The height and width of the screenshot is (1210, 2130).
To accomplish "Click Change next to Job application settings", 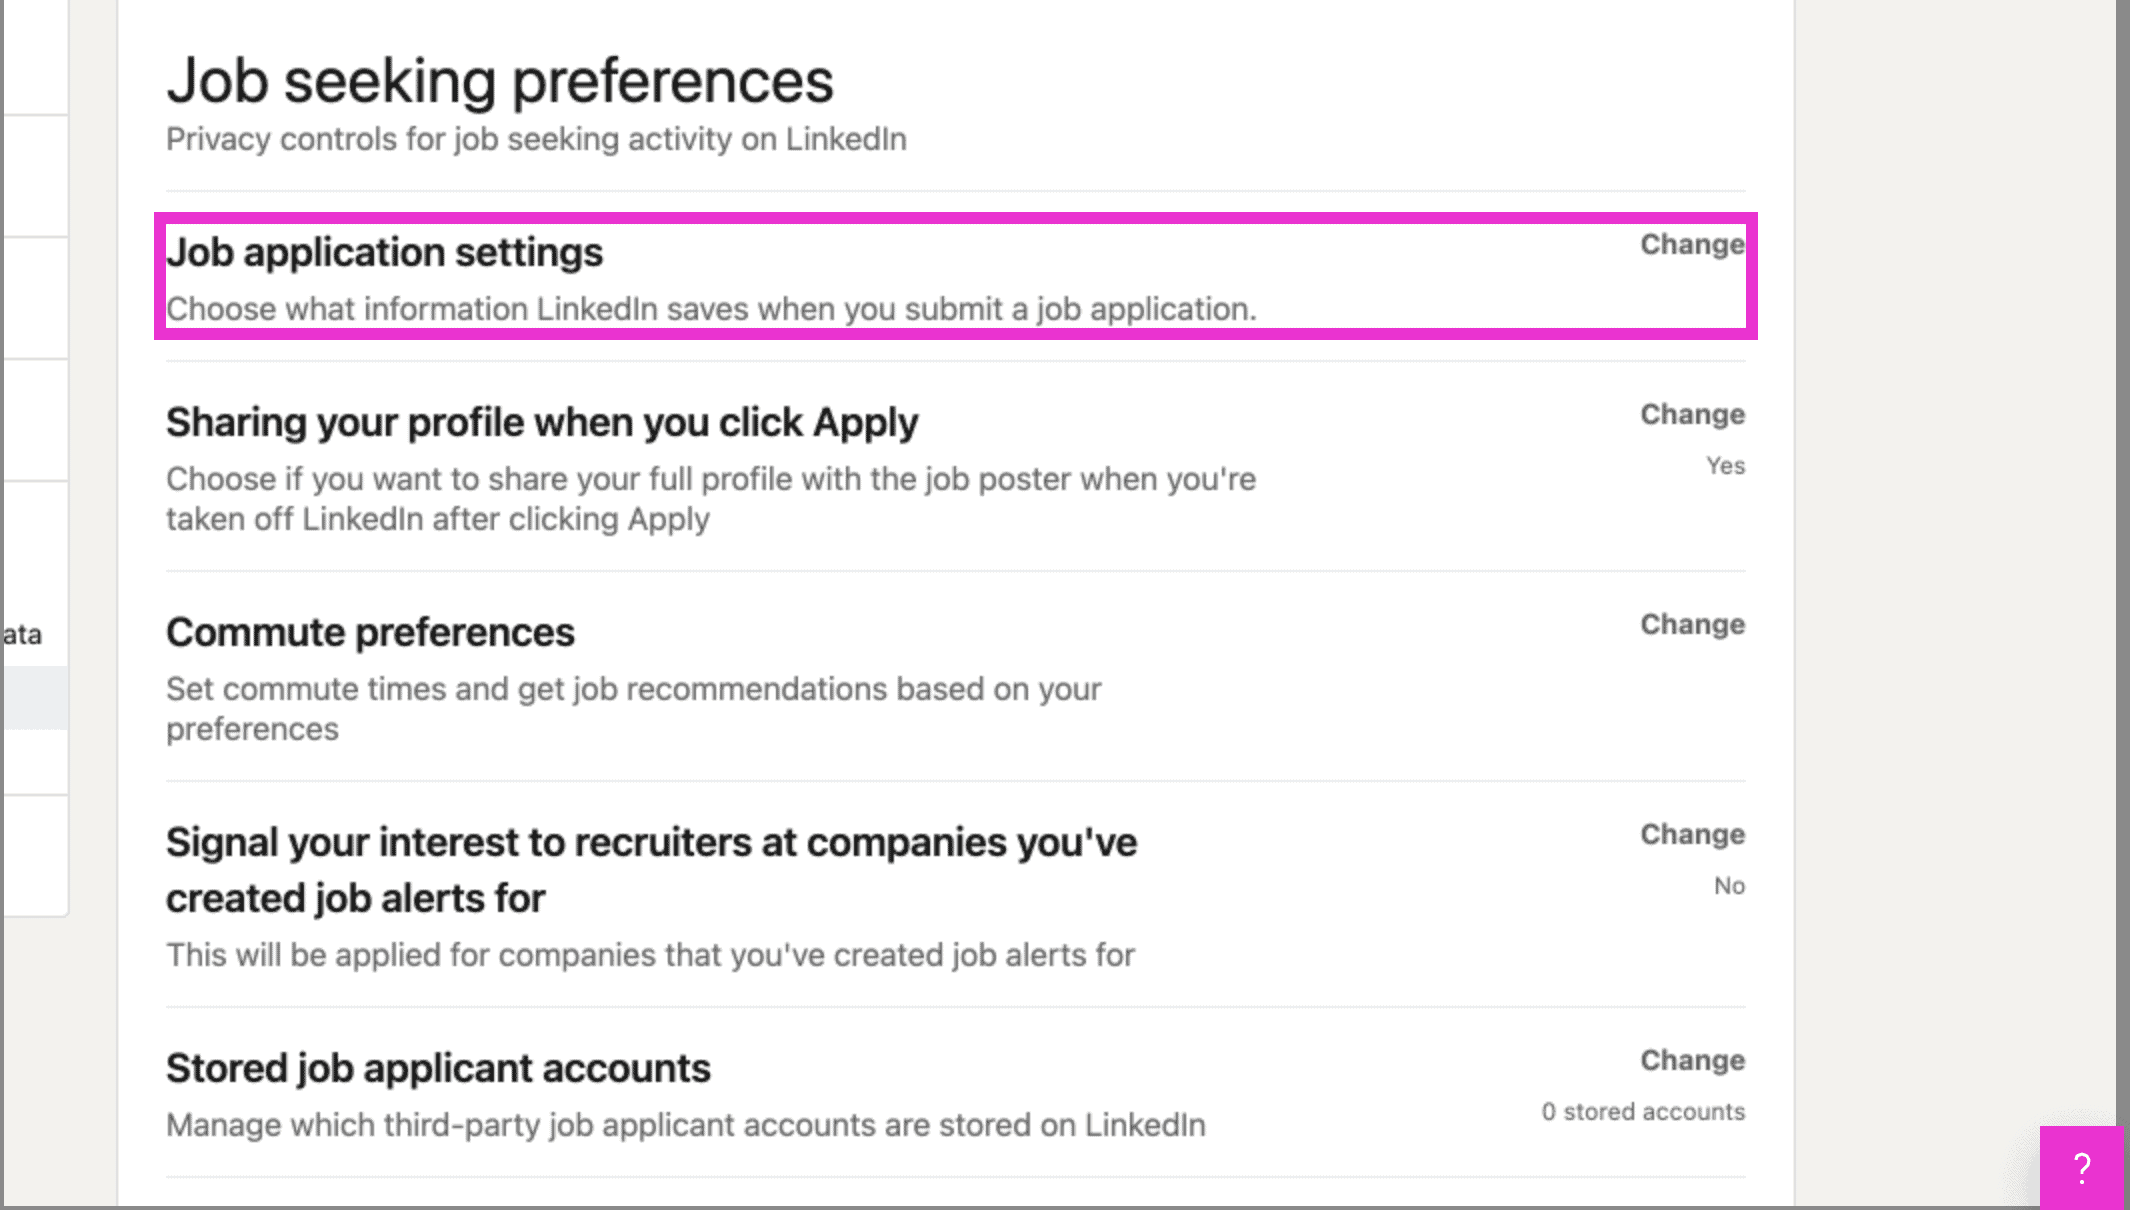I will click(x=1691, y=245).
